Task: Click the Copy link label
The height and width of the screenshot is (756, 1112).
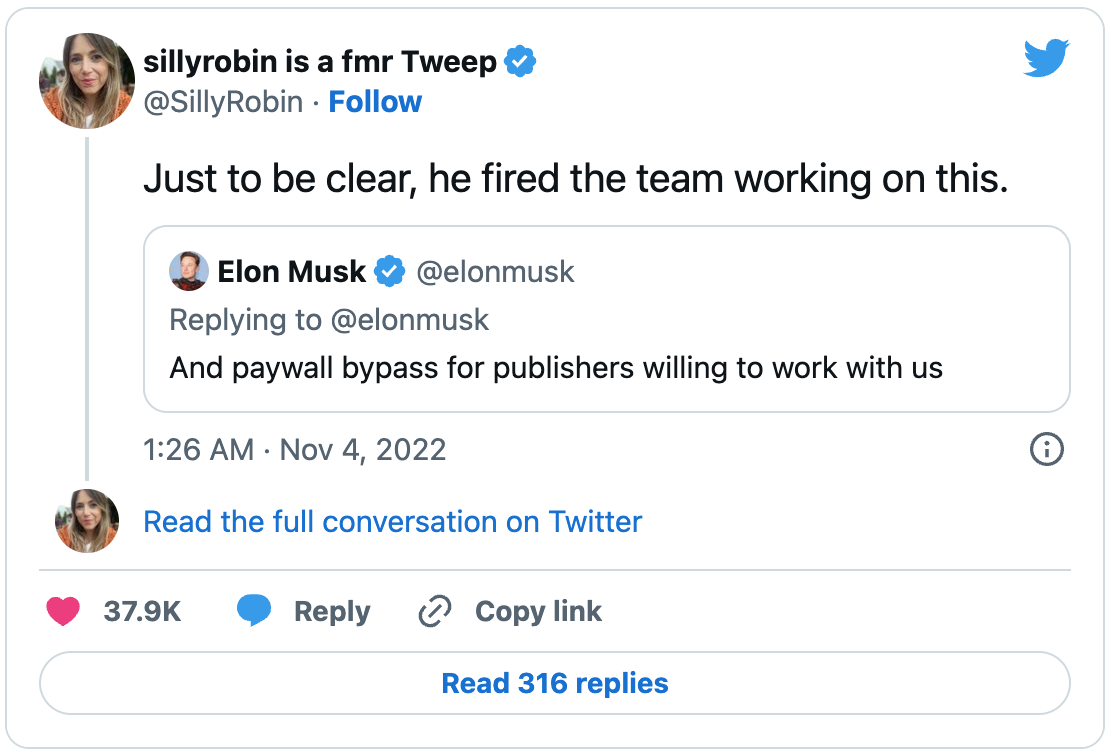Action: pos(538,612)
